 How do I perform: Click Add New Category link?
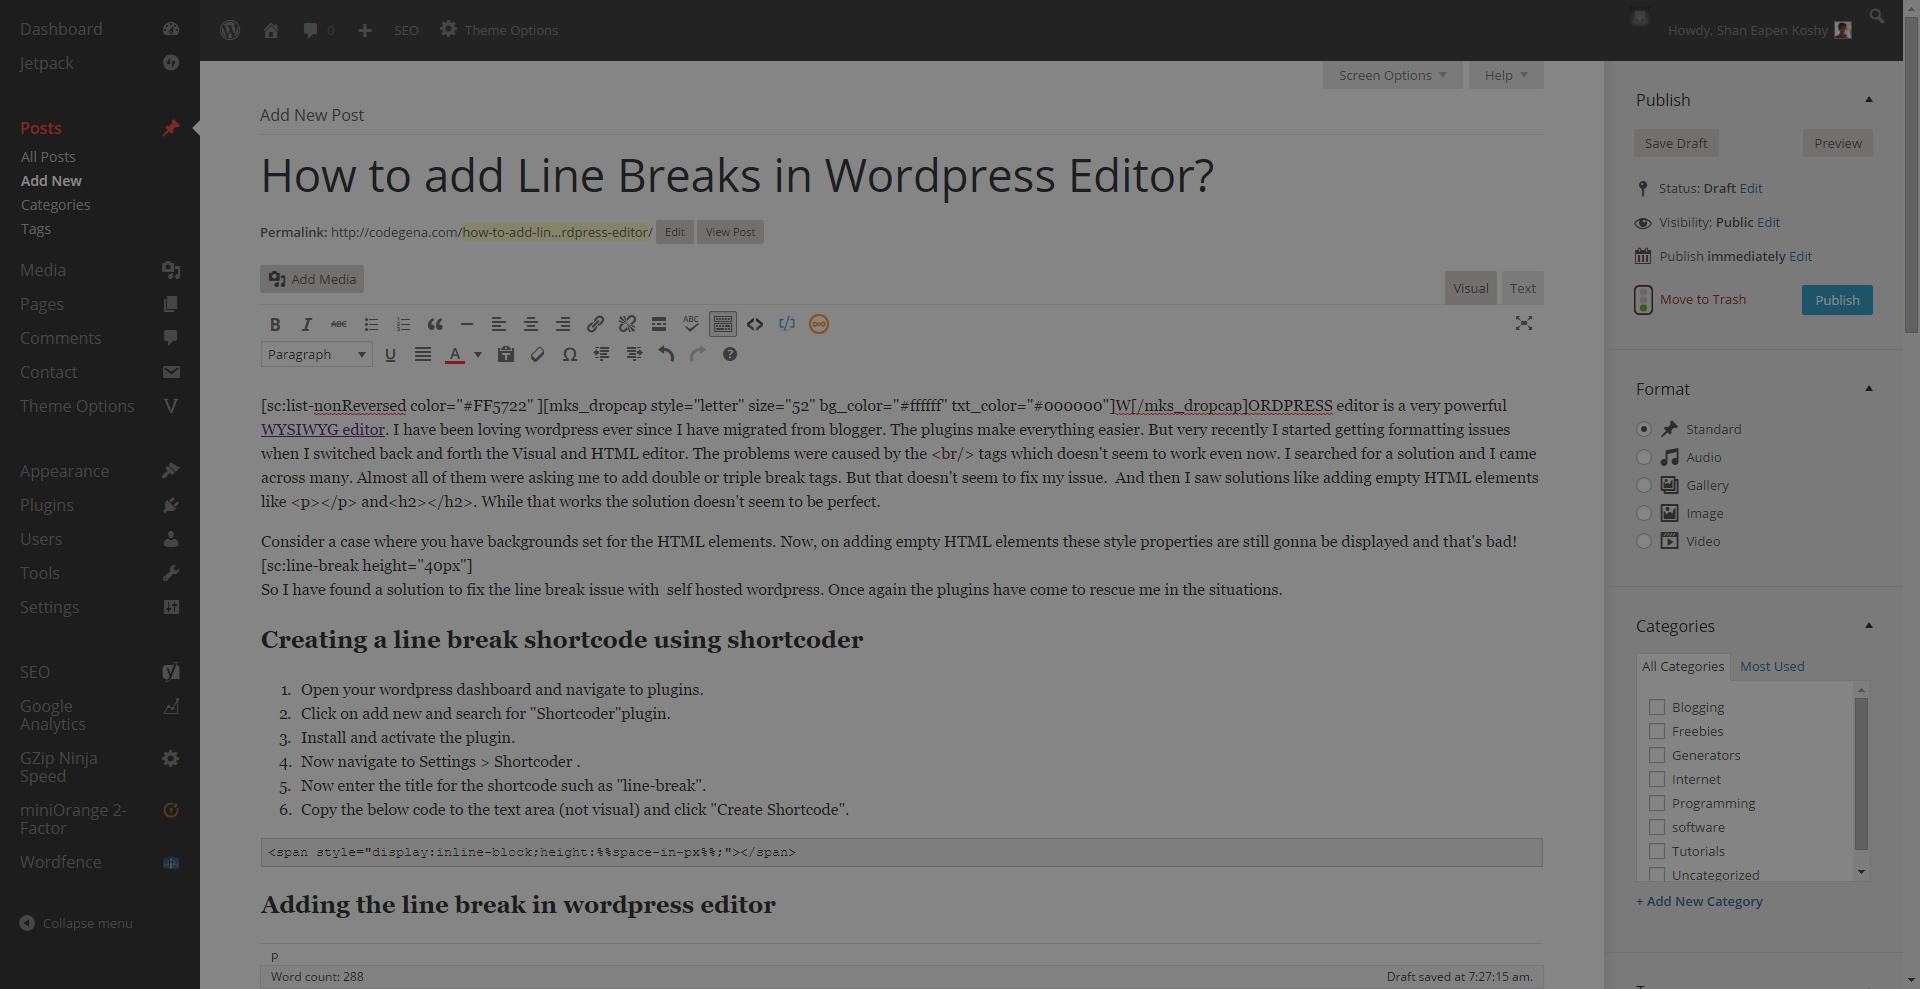[x=1698, y=901]
